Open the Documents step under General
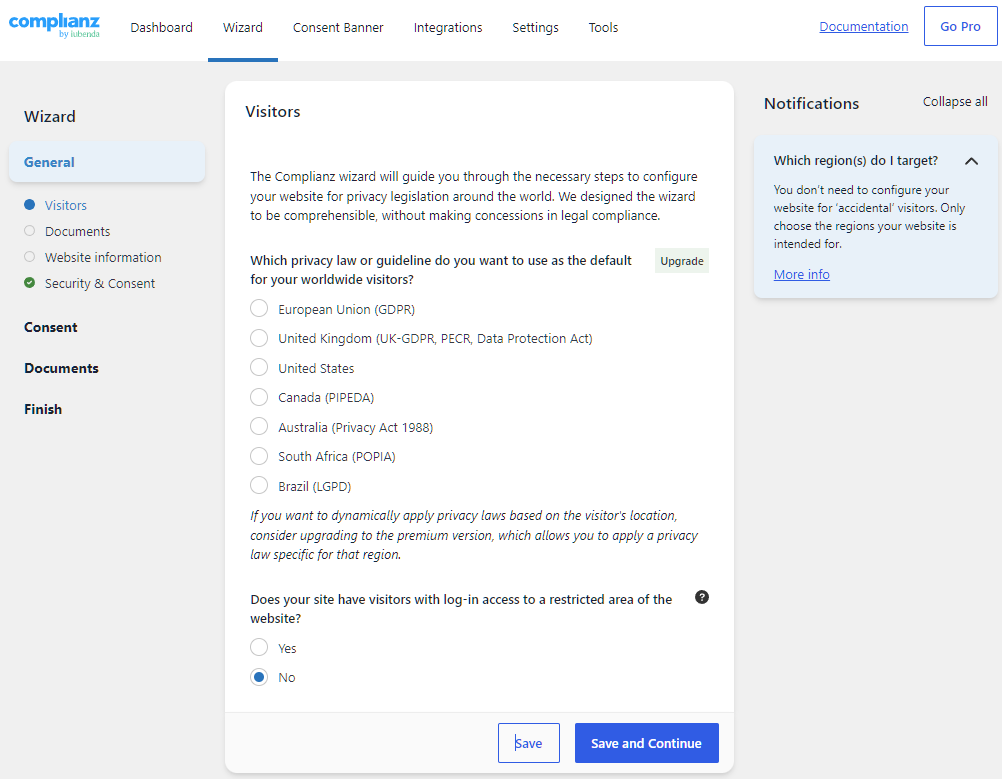The image size is (1002, 779). [x=77, y=231]
